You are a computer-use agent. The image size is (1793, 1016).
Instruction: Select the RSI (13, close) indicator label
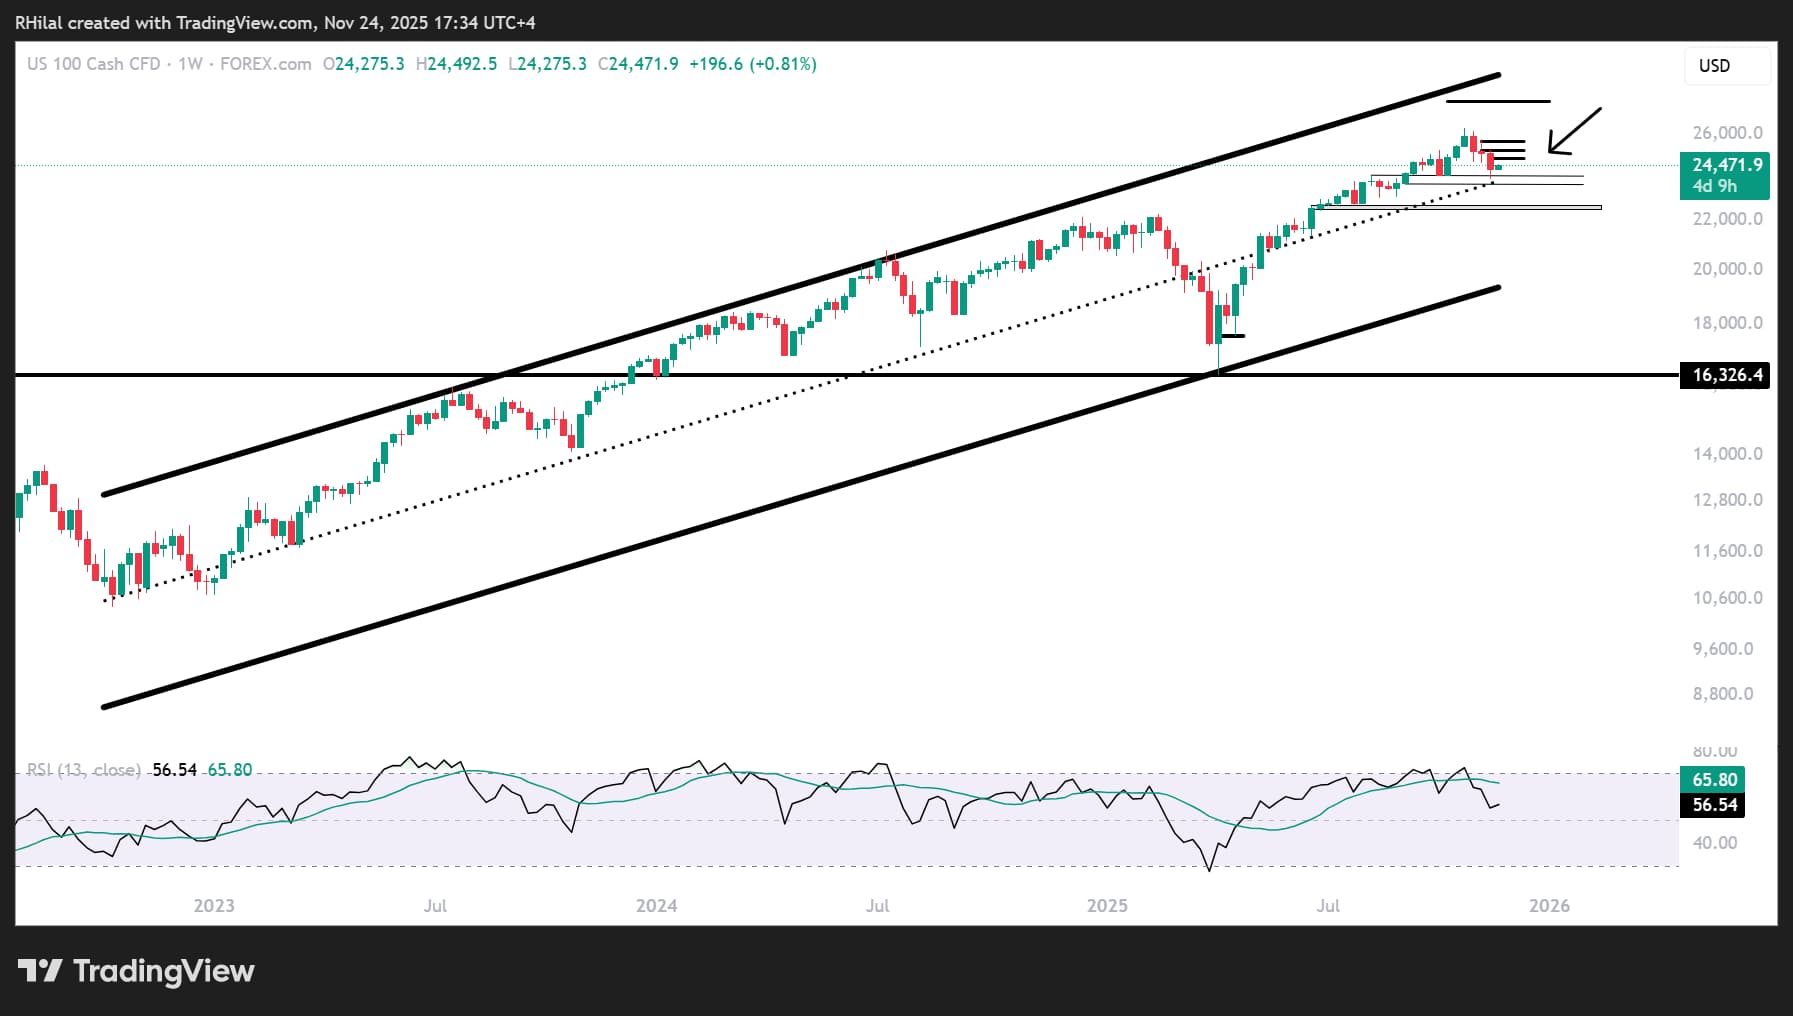coord(83,769)
